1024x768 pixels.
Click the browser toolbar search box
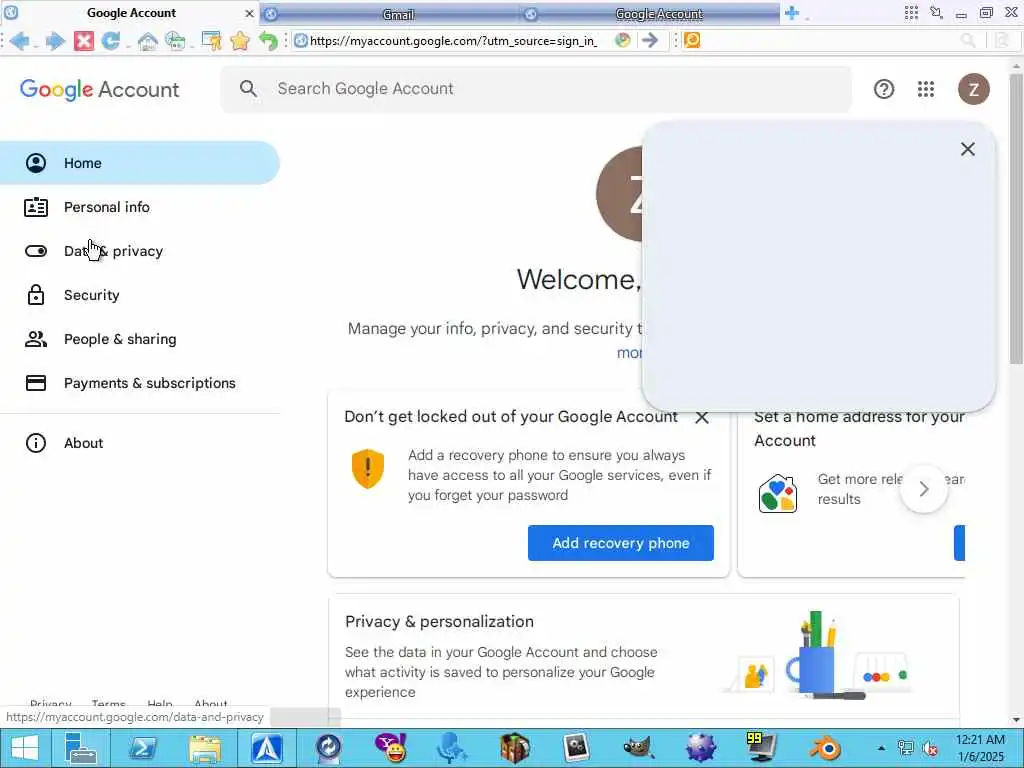tap(829, 40)
